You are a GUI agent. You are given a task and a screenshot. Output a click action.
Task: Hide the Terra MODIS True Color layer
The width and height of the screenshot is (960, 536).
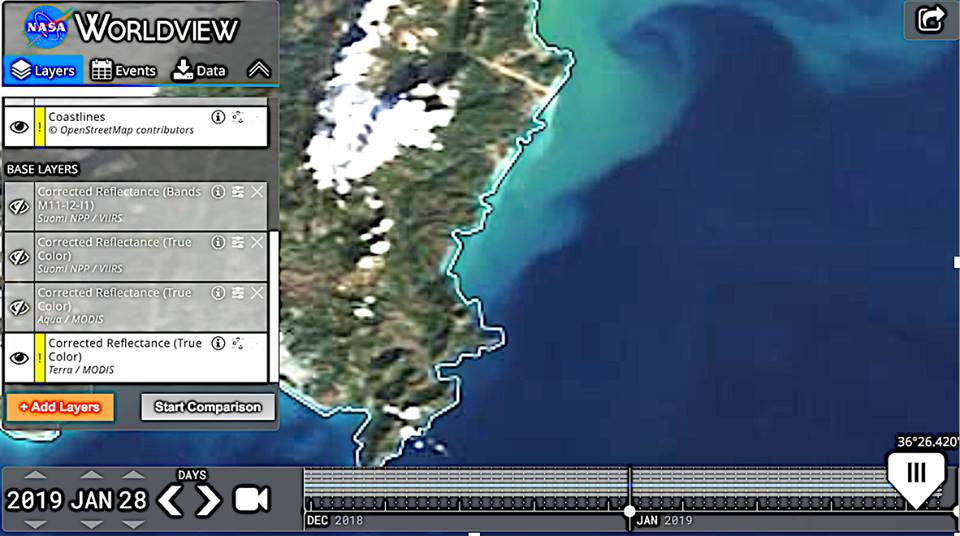point(19,358)
